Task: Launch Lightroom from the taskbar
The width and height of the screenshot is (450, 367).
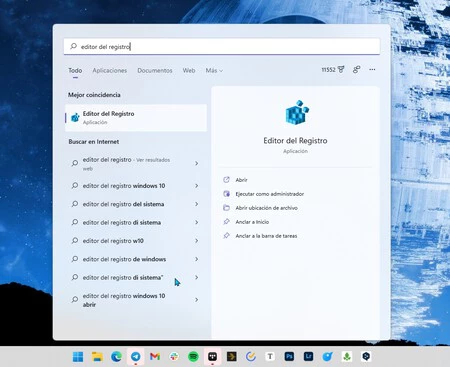Action: coord(308,357)
